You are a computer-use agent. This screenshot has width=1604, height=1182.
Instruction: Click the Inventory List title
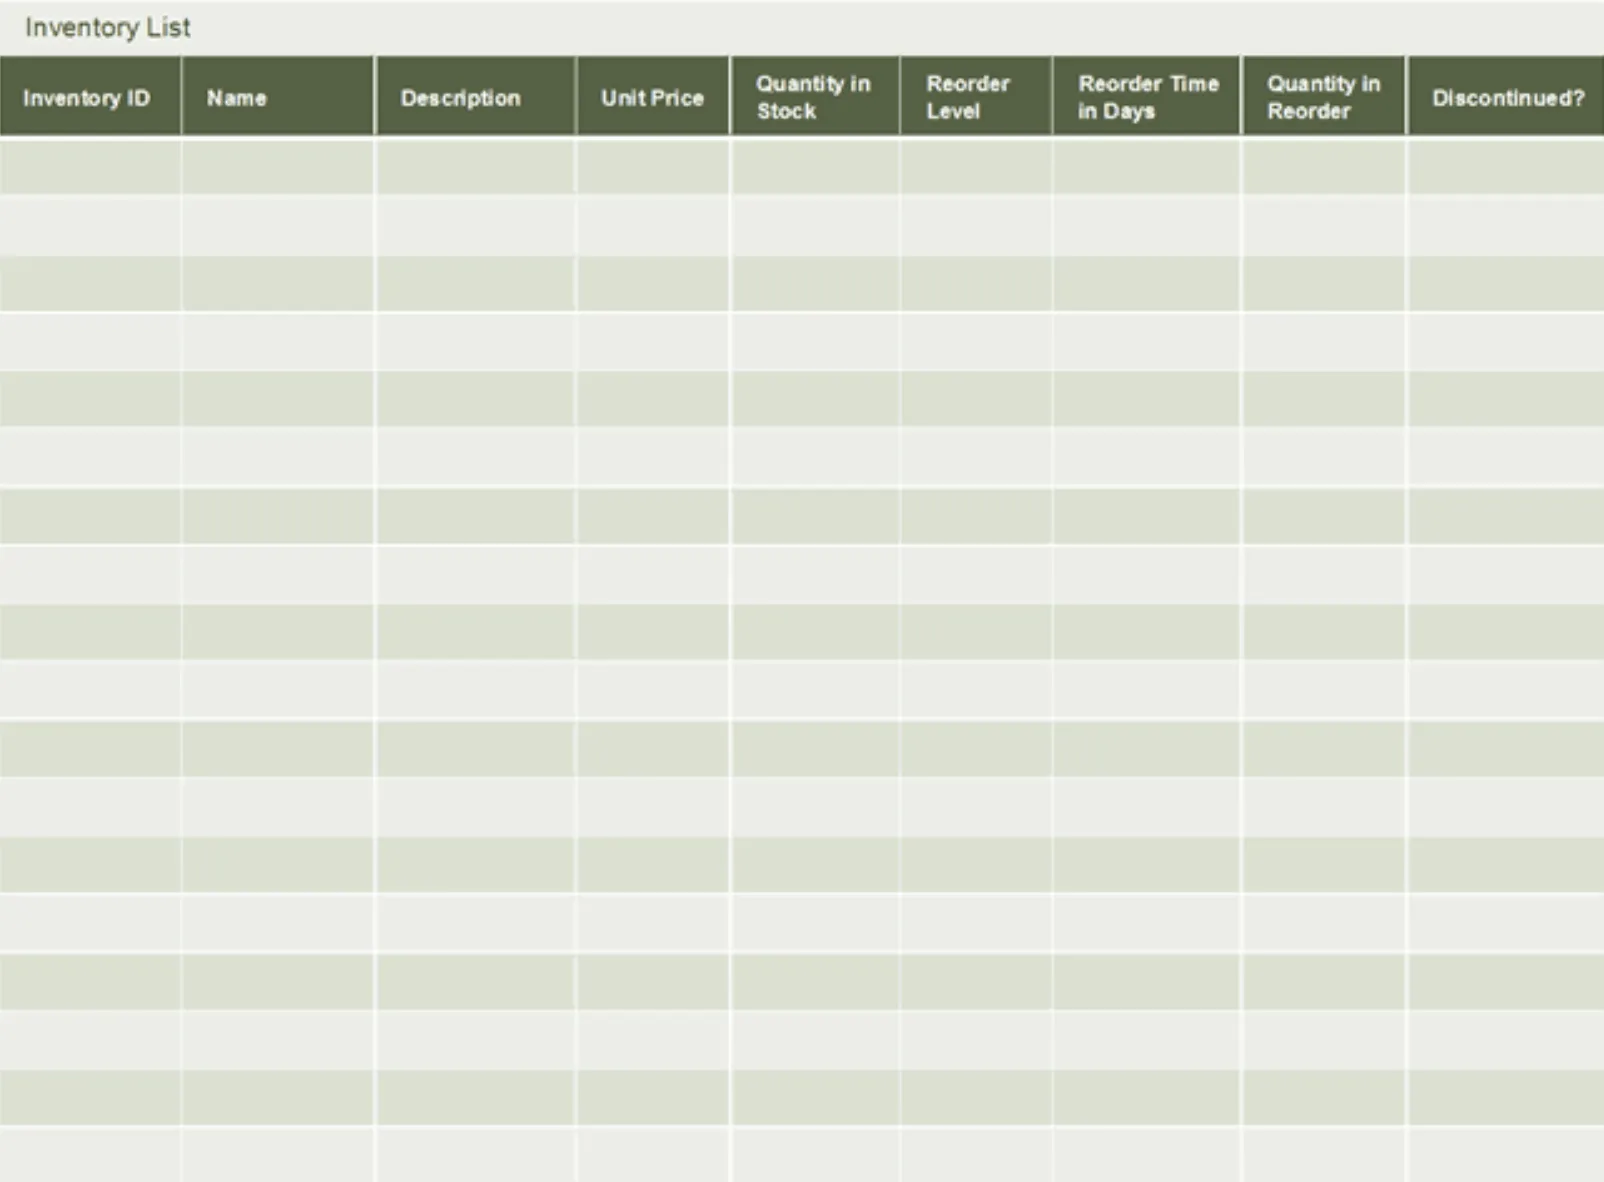108,28
